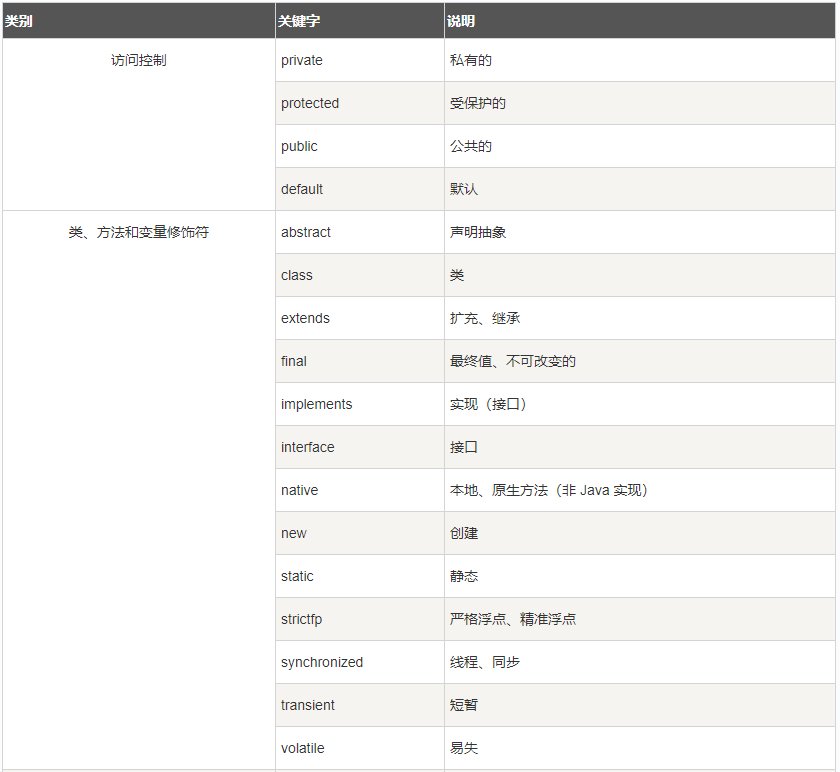Click the static keyword cell
The image size is (840, 772).
359,576
